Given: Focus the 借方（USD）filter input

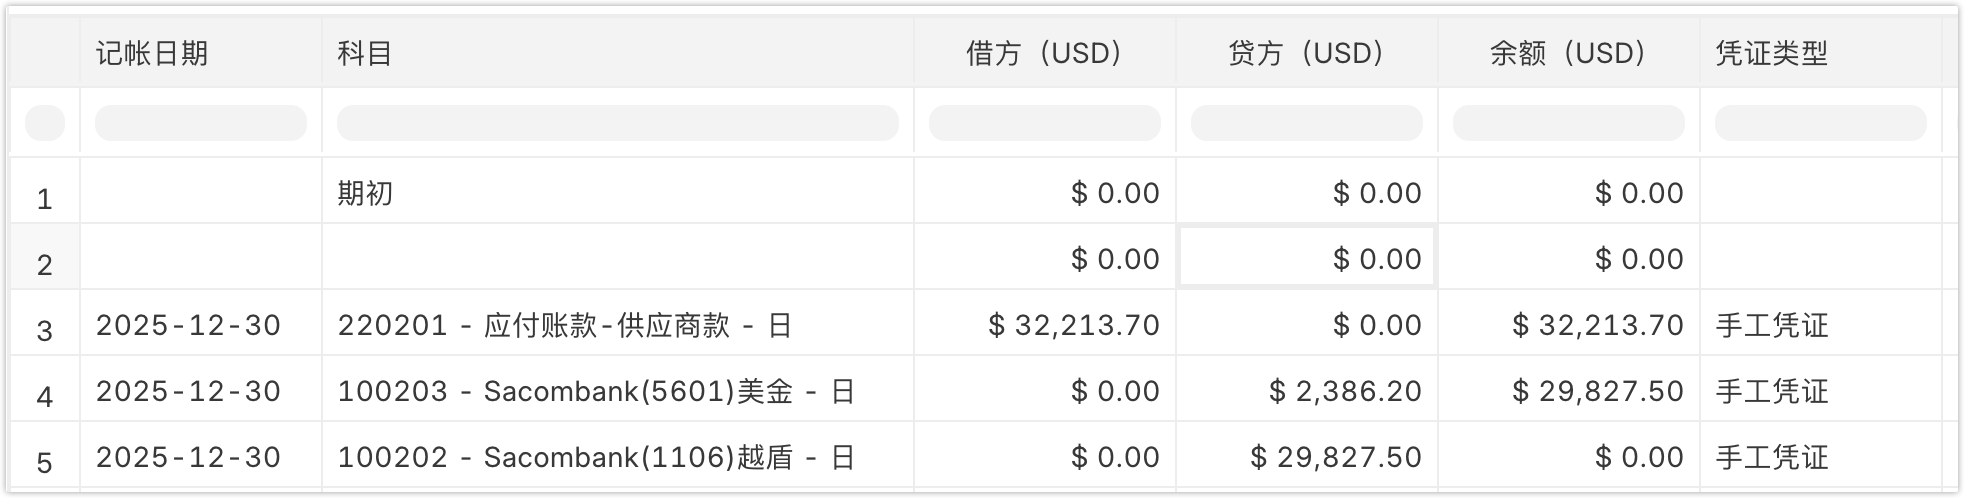Looking at the screenshot, I should 1045,123.
